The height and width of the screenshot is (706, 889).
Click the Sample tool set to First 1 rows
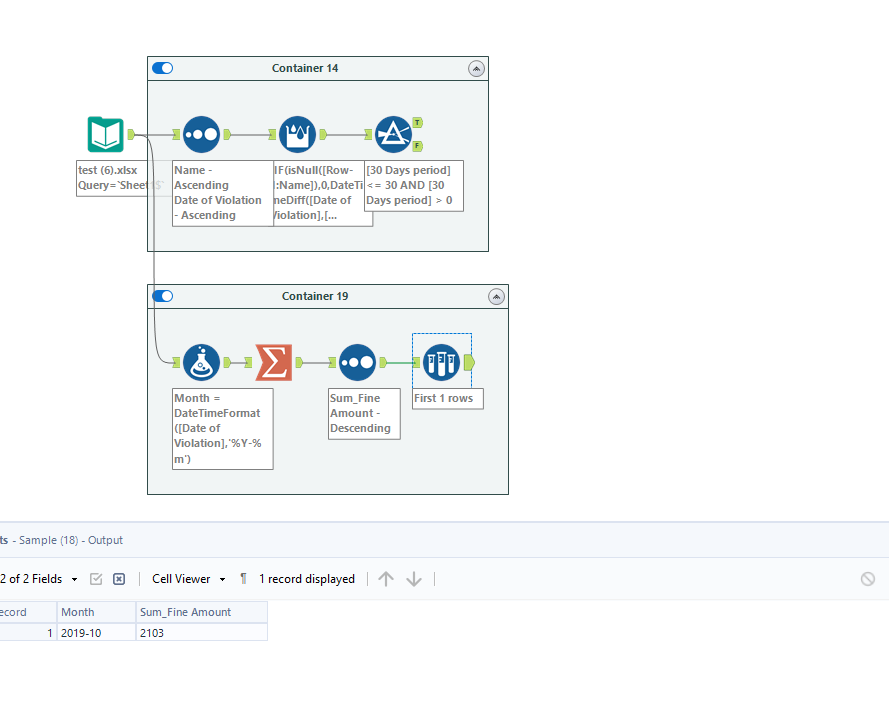click(441, 361)
